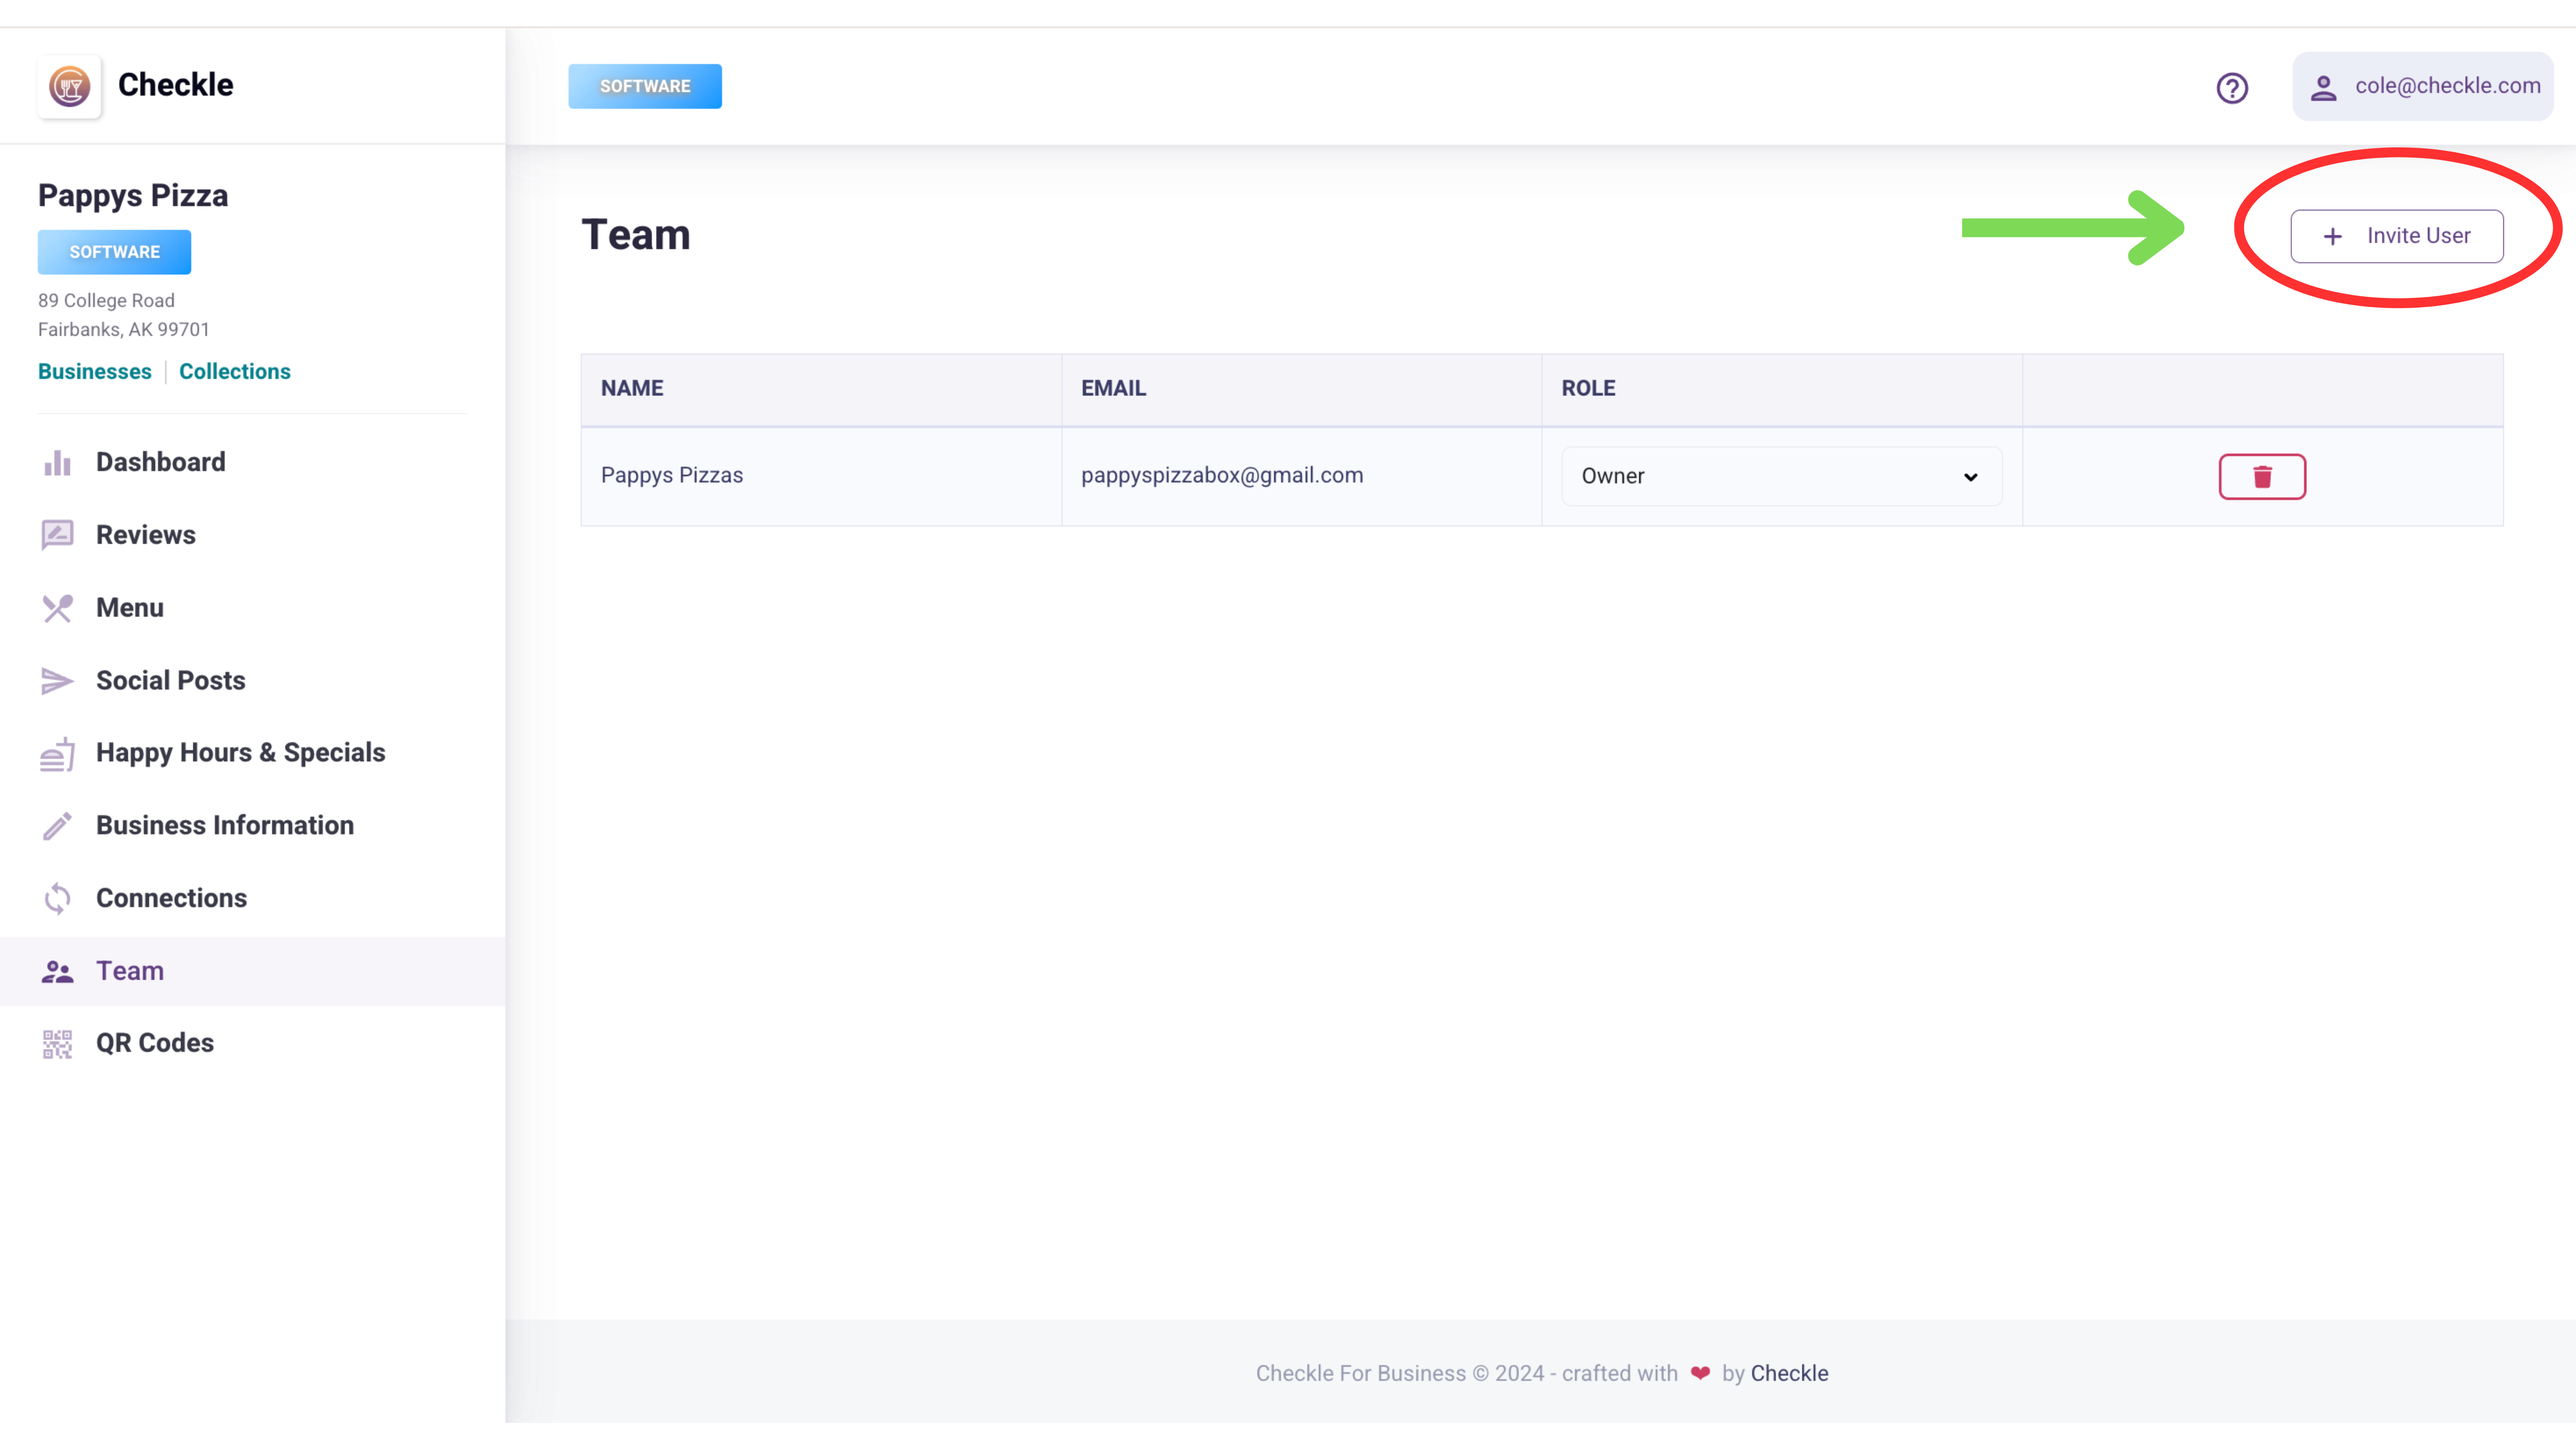Screen dimensions: 2576x1449
Task: Click the Connections sync icon
Action: click(57, 898)
